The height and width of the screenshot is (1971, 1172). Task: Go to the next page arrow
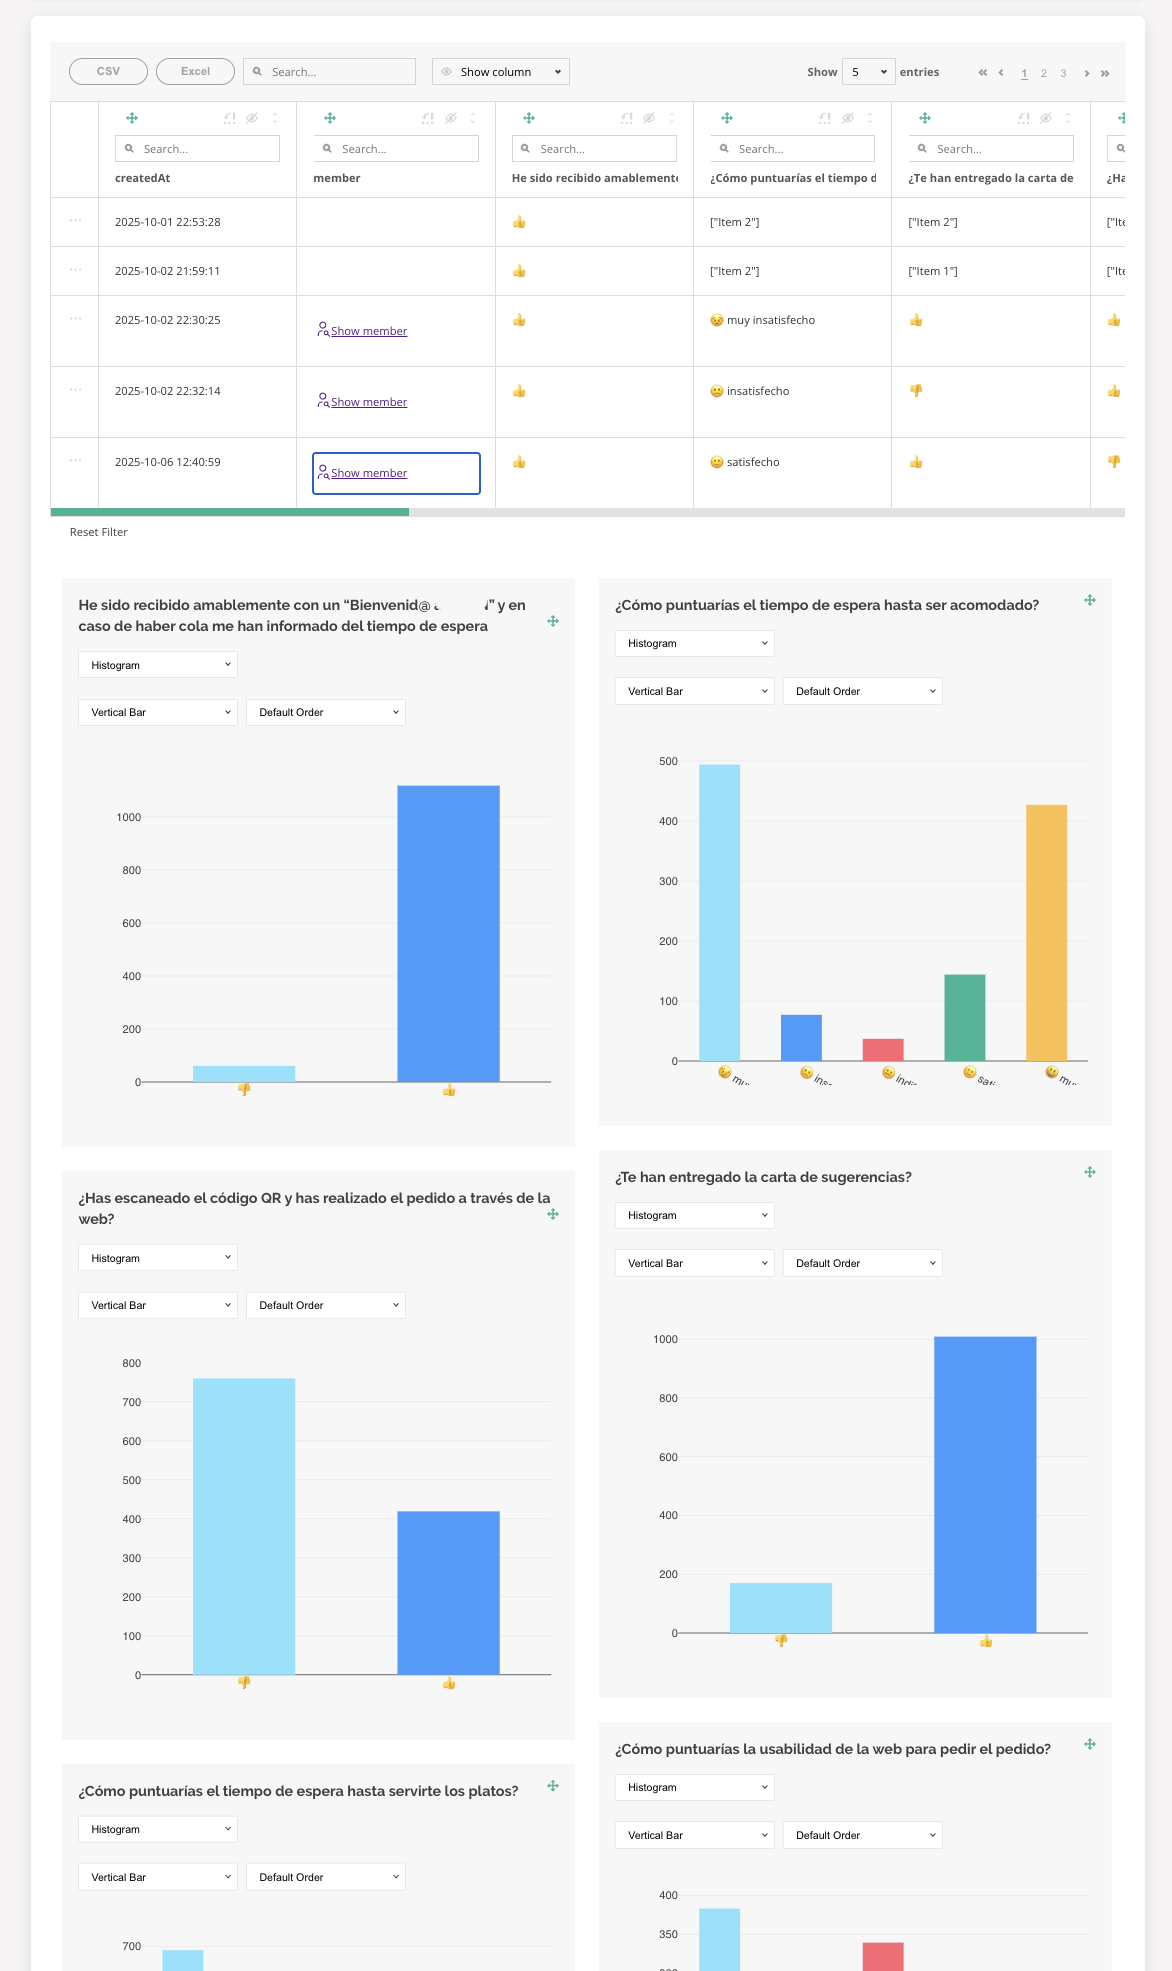pos(1087,73)
